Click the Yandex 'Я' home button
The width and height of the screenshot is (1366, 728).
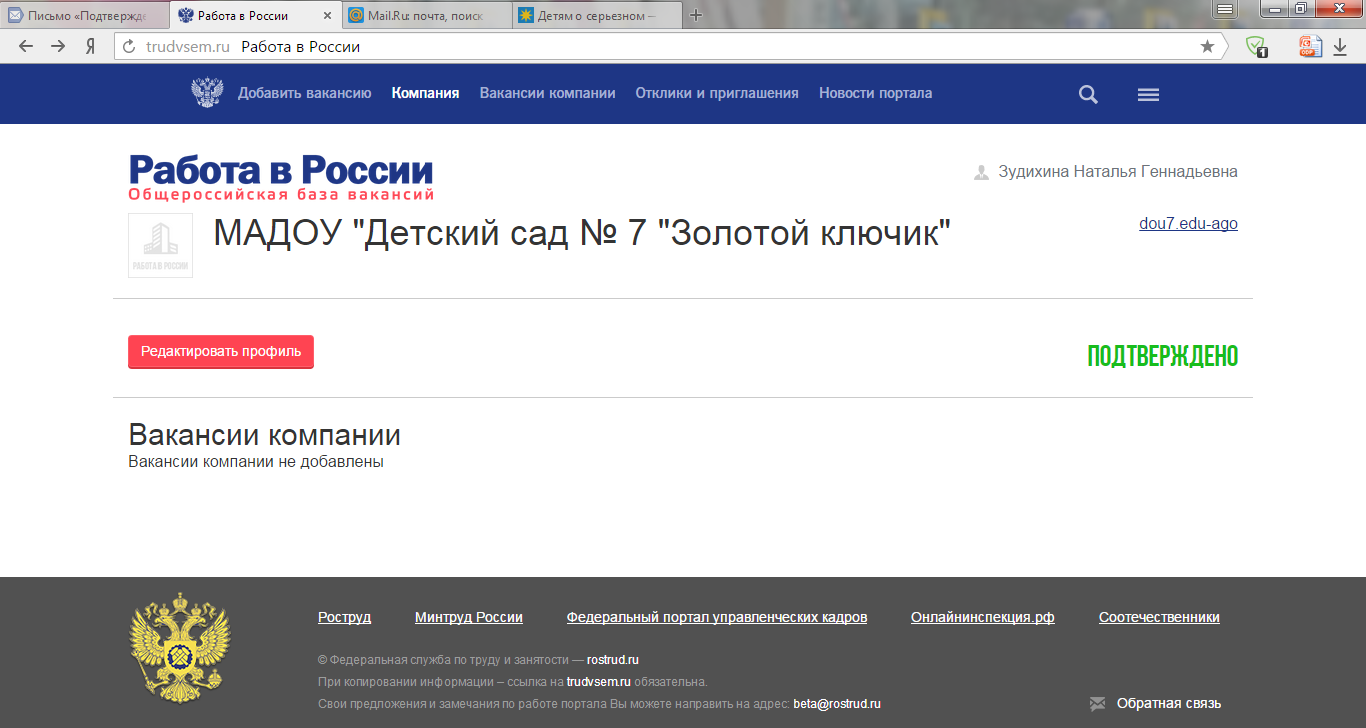click(90, 47)
